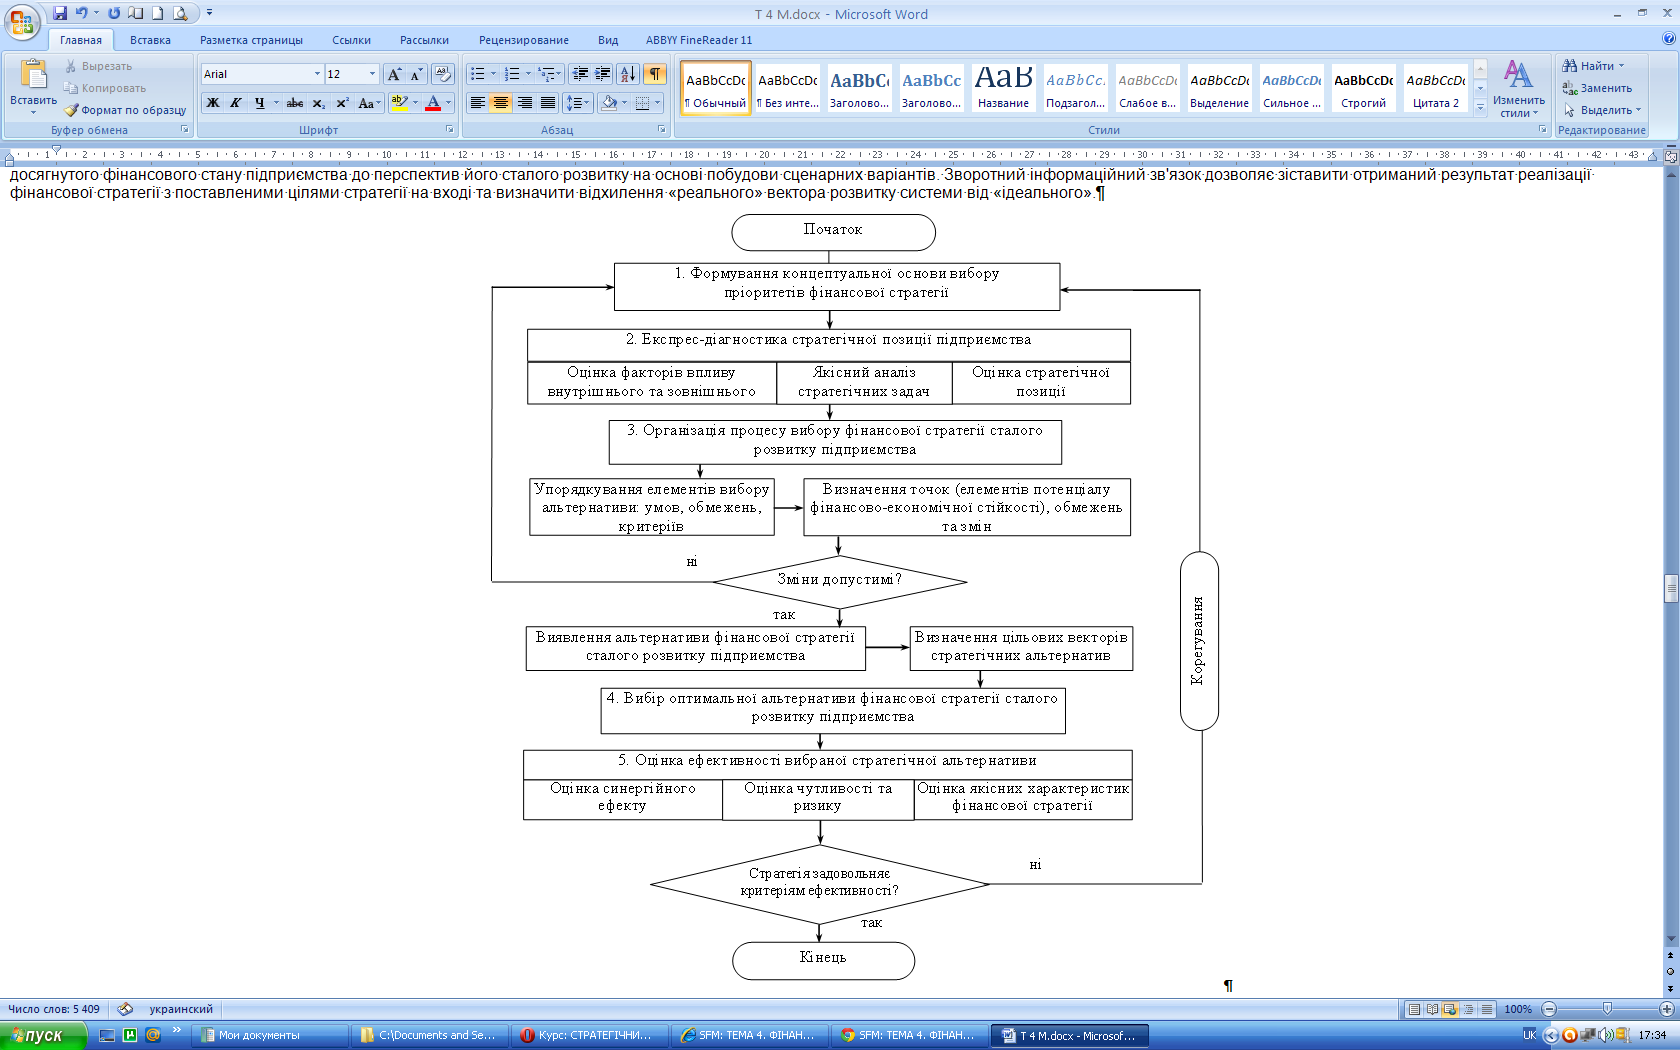Apply Format Painter (Формат по образцу)
Screen dimensions: 1680x1050
tap(125, 110)
